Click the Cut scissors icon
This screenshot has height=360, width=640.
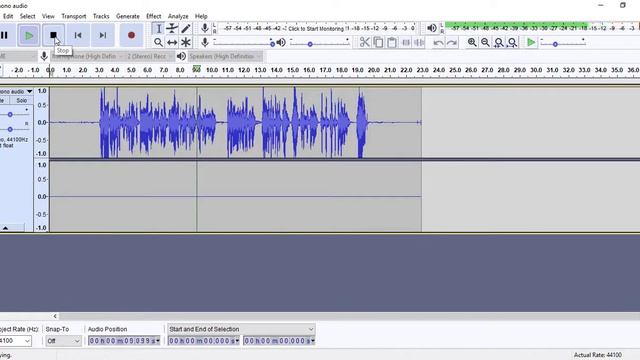click(x=364, y=42)
